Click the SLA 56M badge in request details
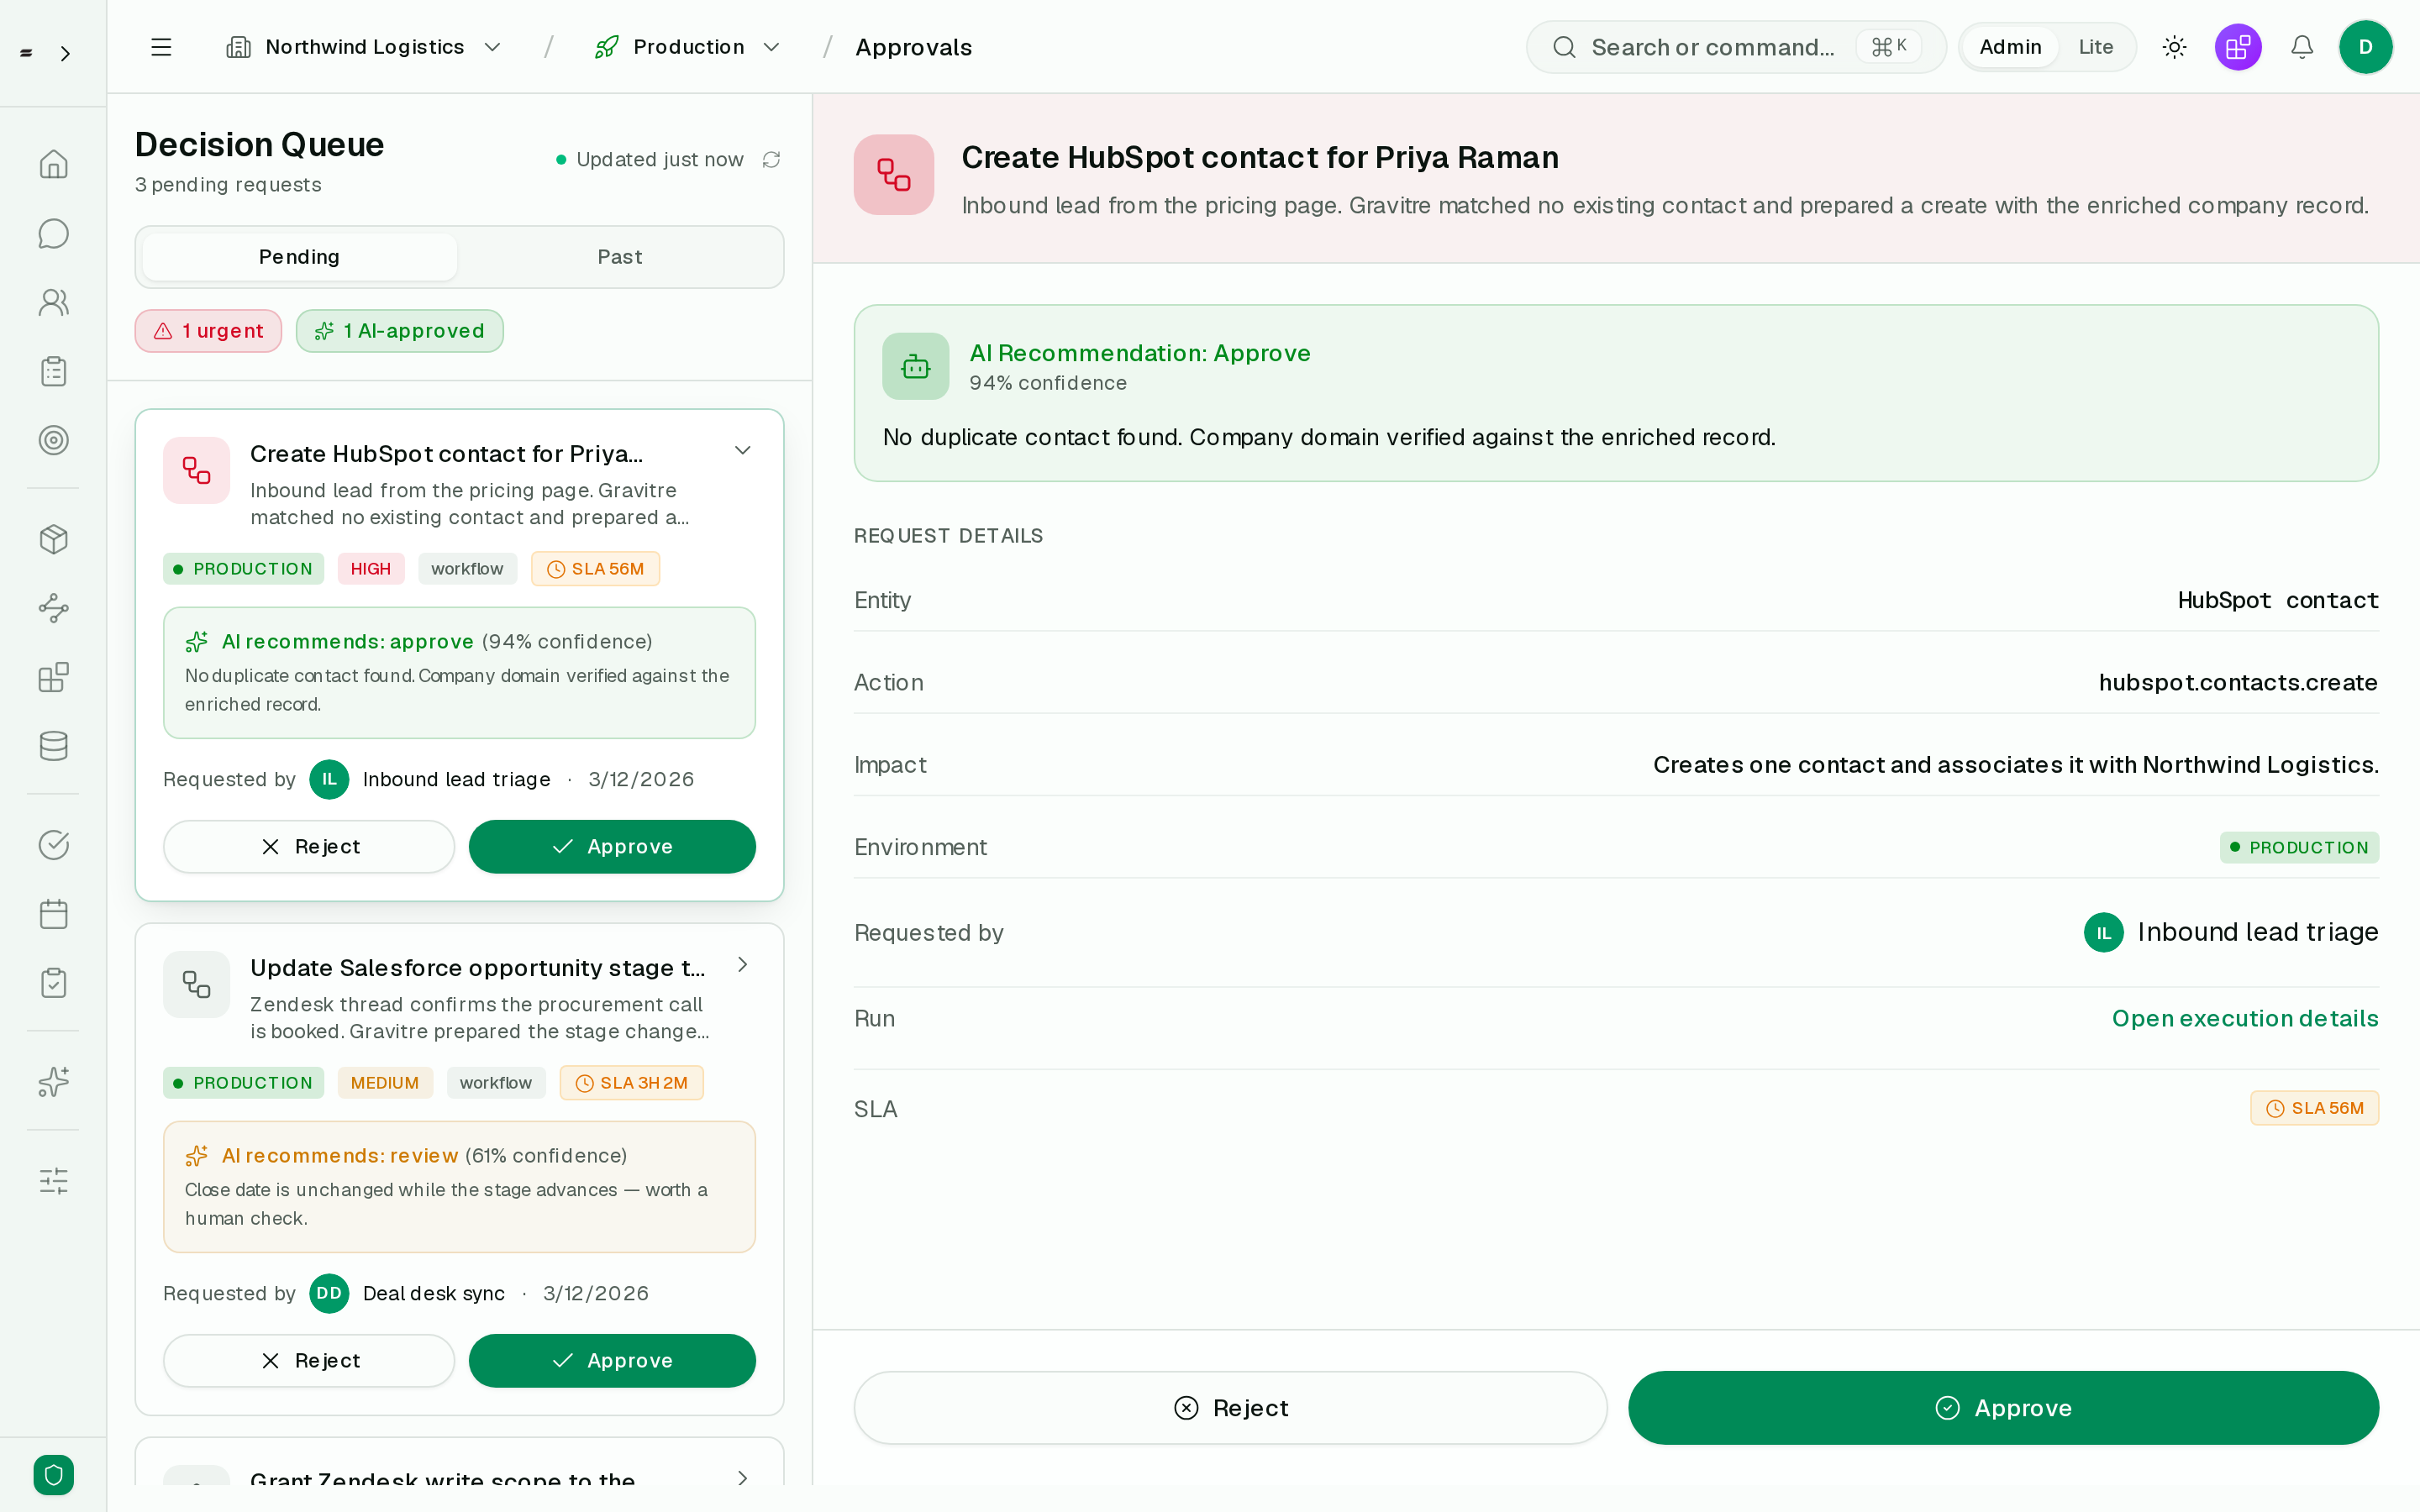Screen dimensions: 2420x1512 [x=2314, y=1108]
